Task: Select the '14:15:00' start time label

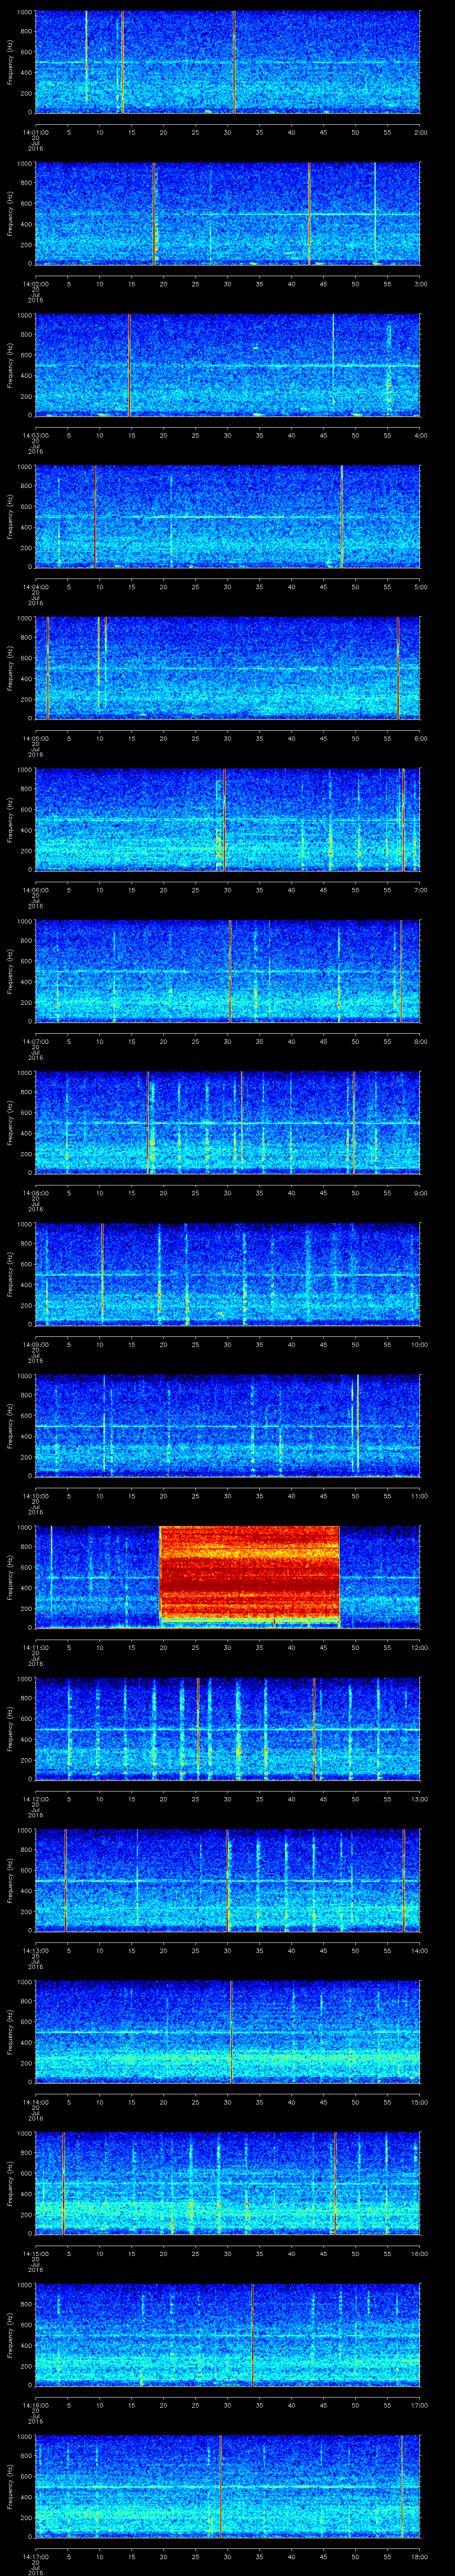Action: pos(35,2254)
